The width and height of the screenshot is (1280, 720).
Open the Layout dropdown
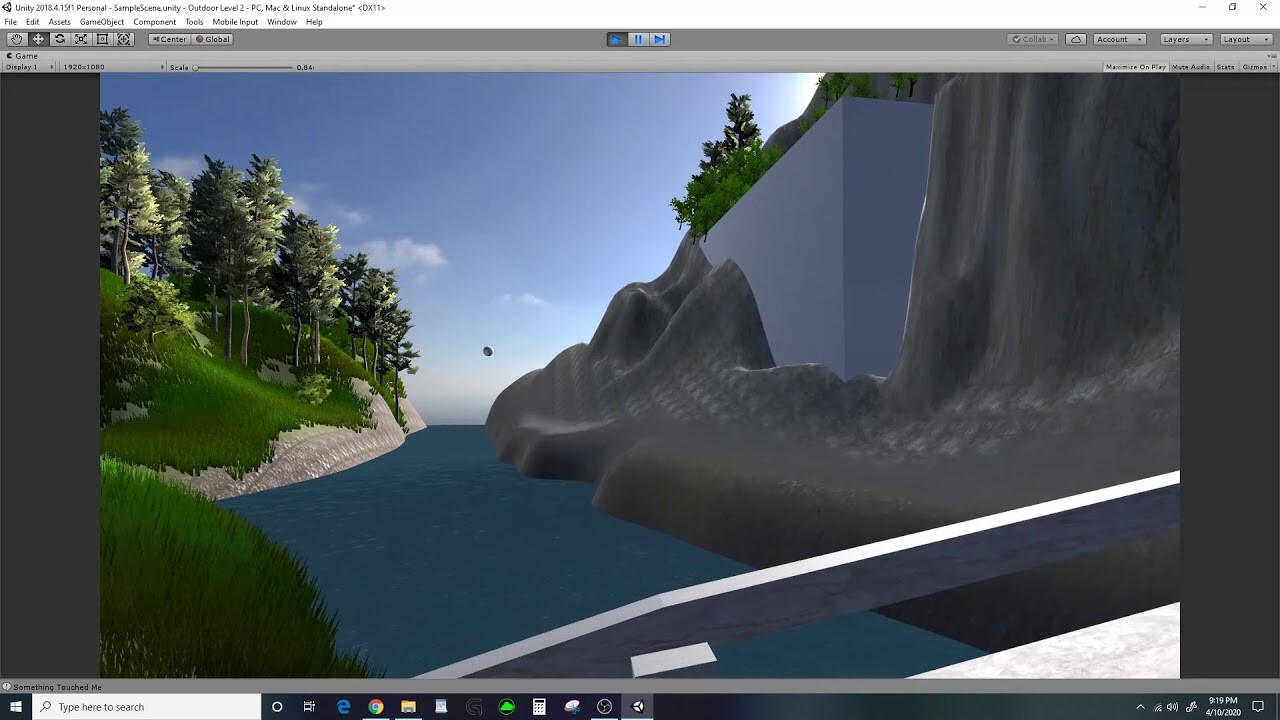point(1243,39)
